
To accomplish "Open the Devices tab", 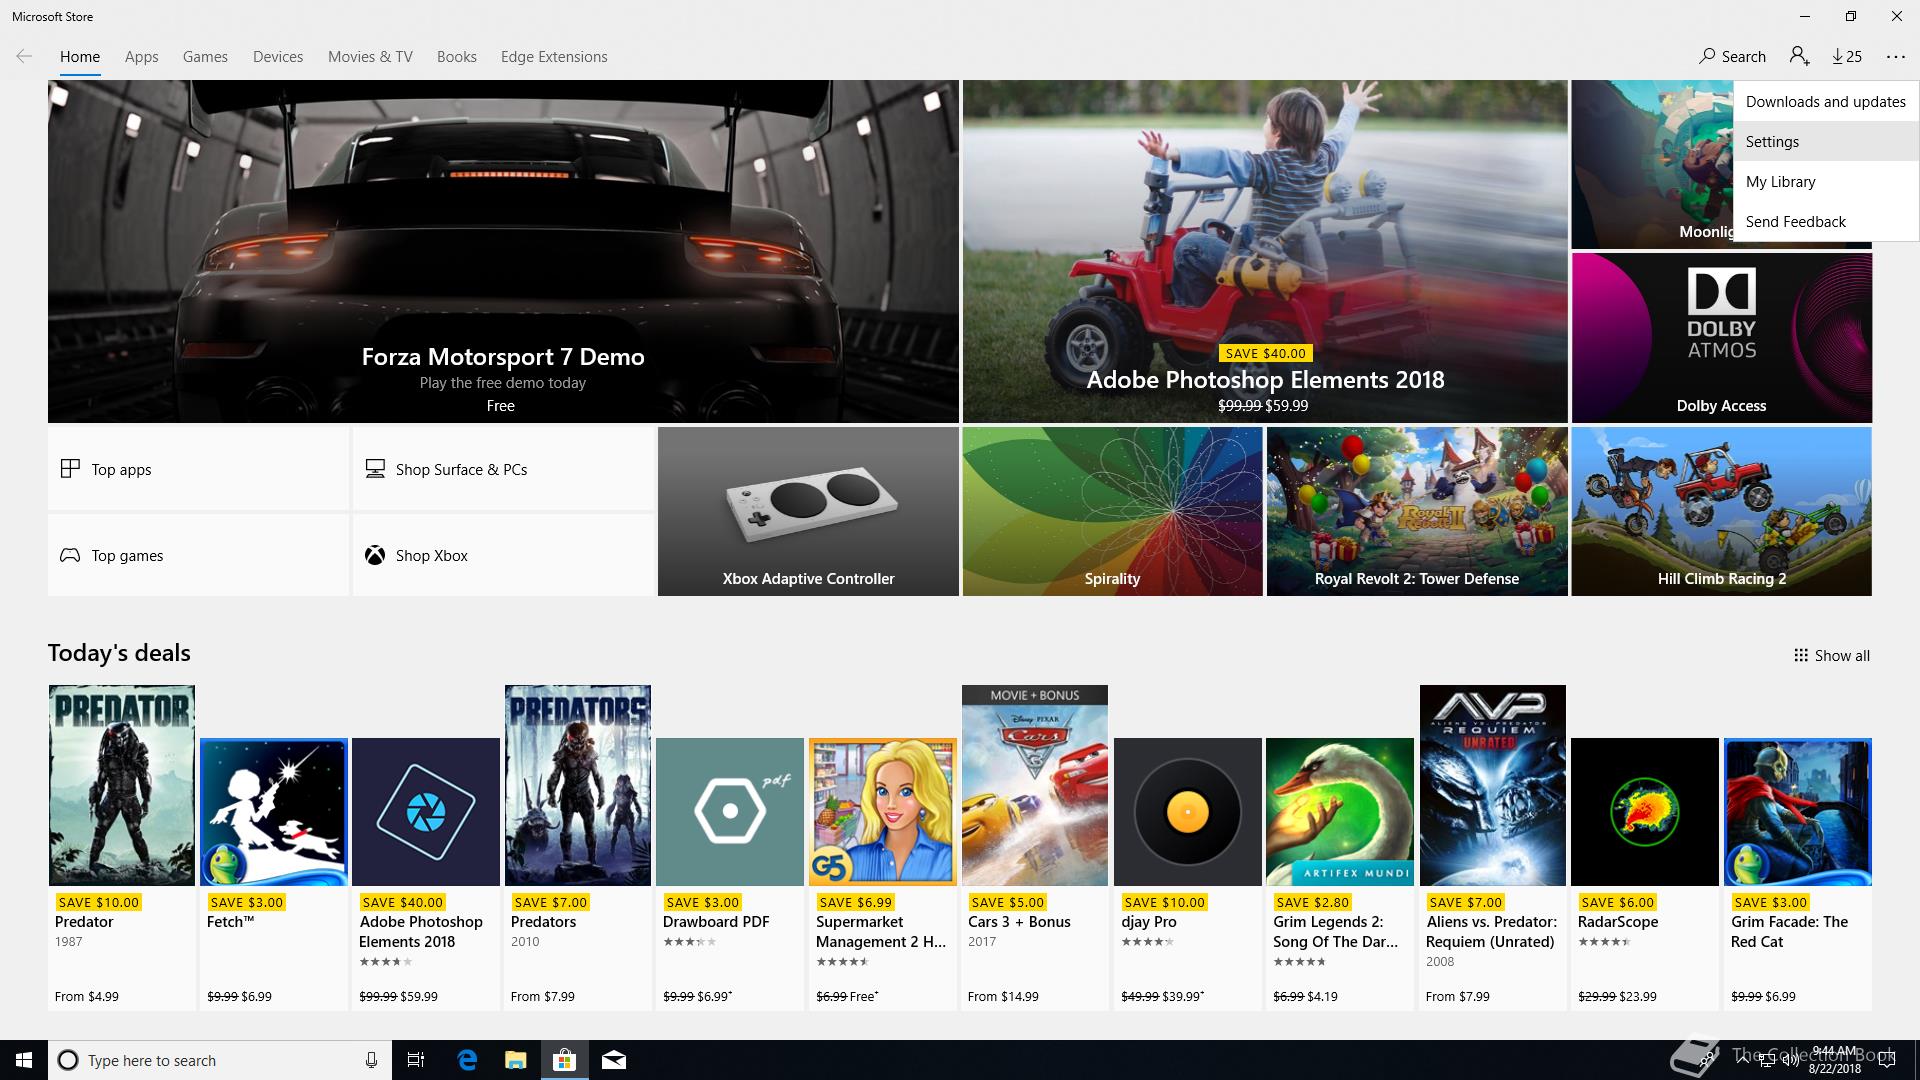I will tap(278, 57).
